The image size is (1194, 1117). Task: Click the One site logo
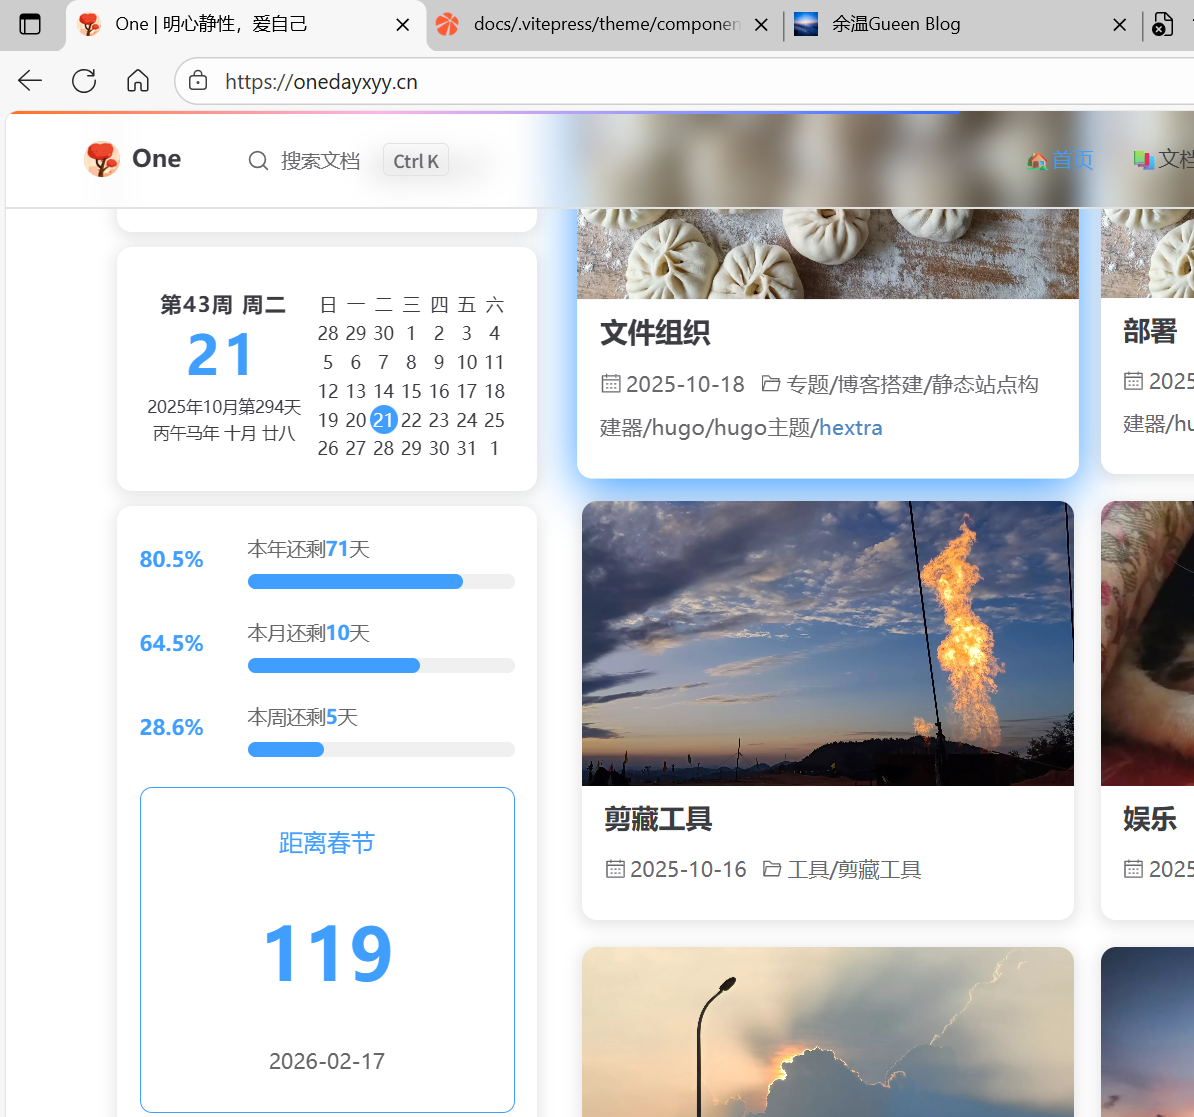(102, 159)
